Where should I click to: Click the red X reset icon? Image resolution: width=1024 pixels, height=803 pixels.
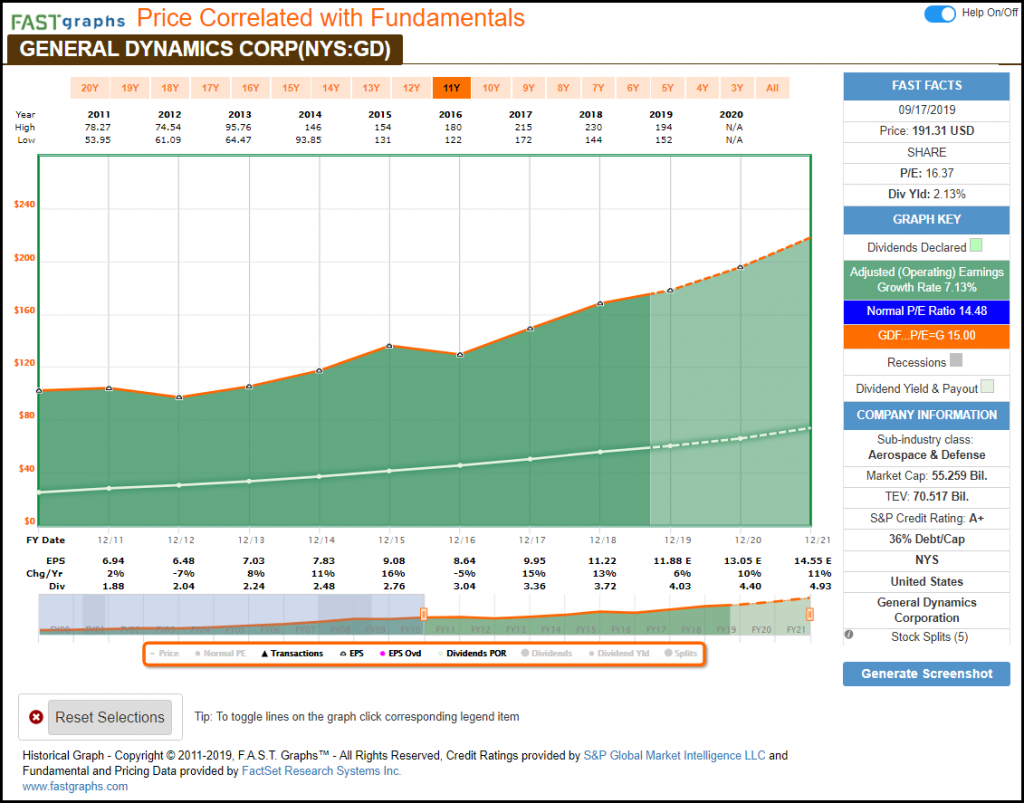(36, 717)
